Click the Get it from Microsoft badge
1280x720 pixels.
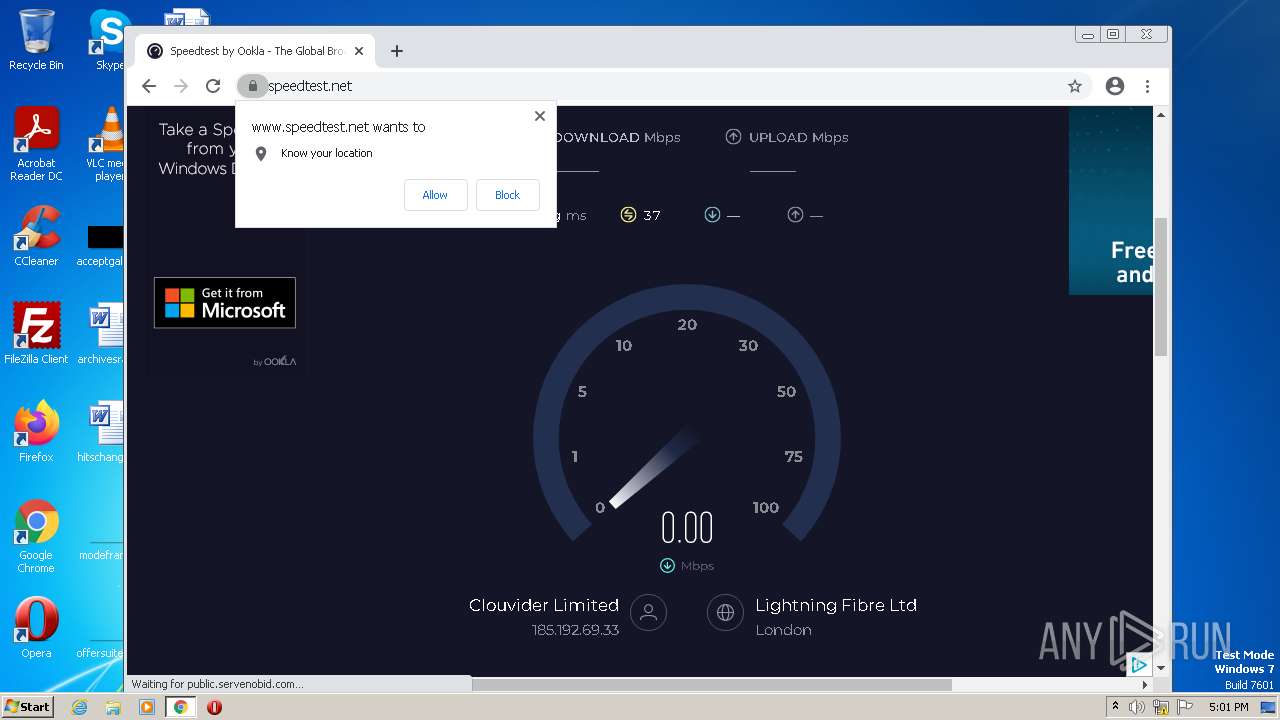click(225, 303)
